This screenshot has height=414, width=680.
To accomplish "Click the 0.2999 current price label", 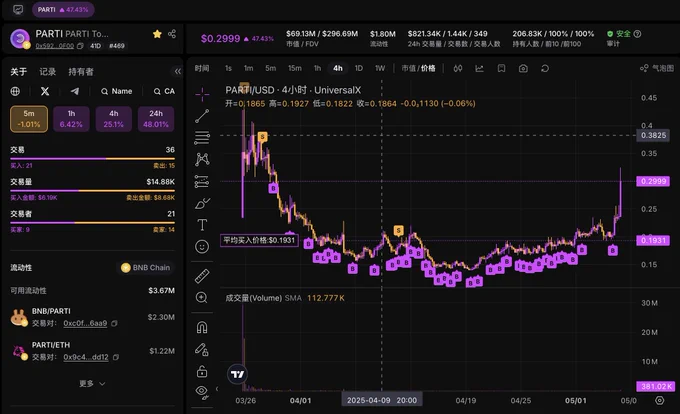I will coord(653,181).
